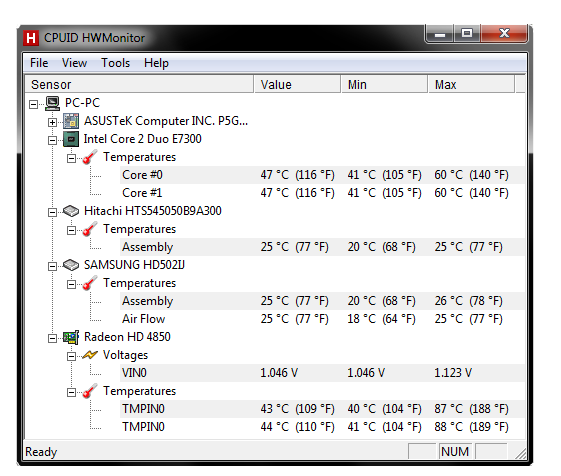Click the Hitachi HTS545050B9A300 label
This screenshot has height=476, width=561.
click(153, 211)
